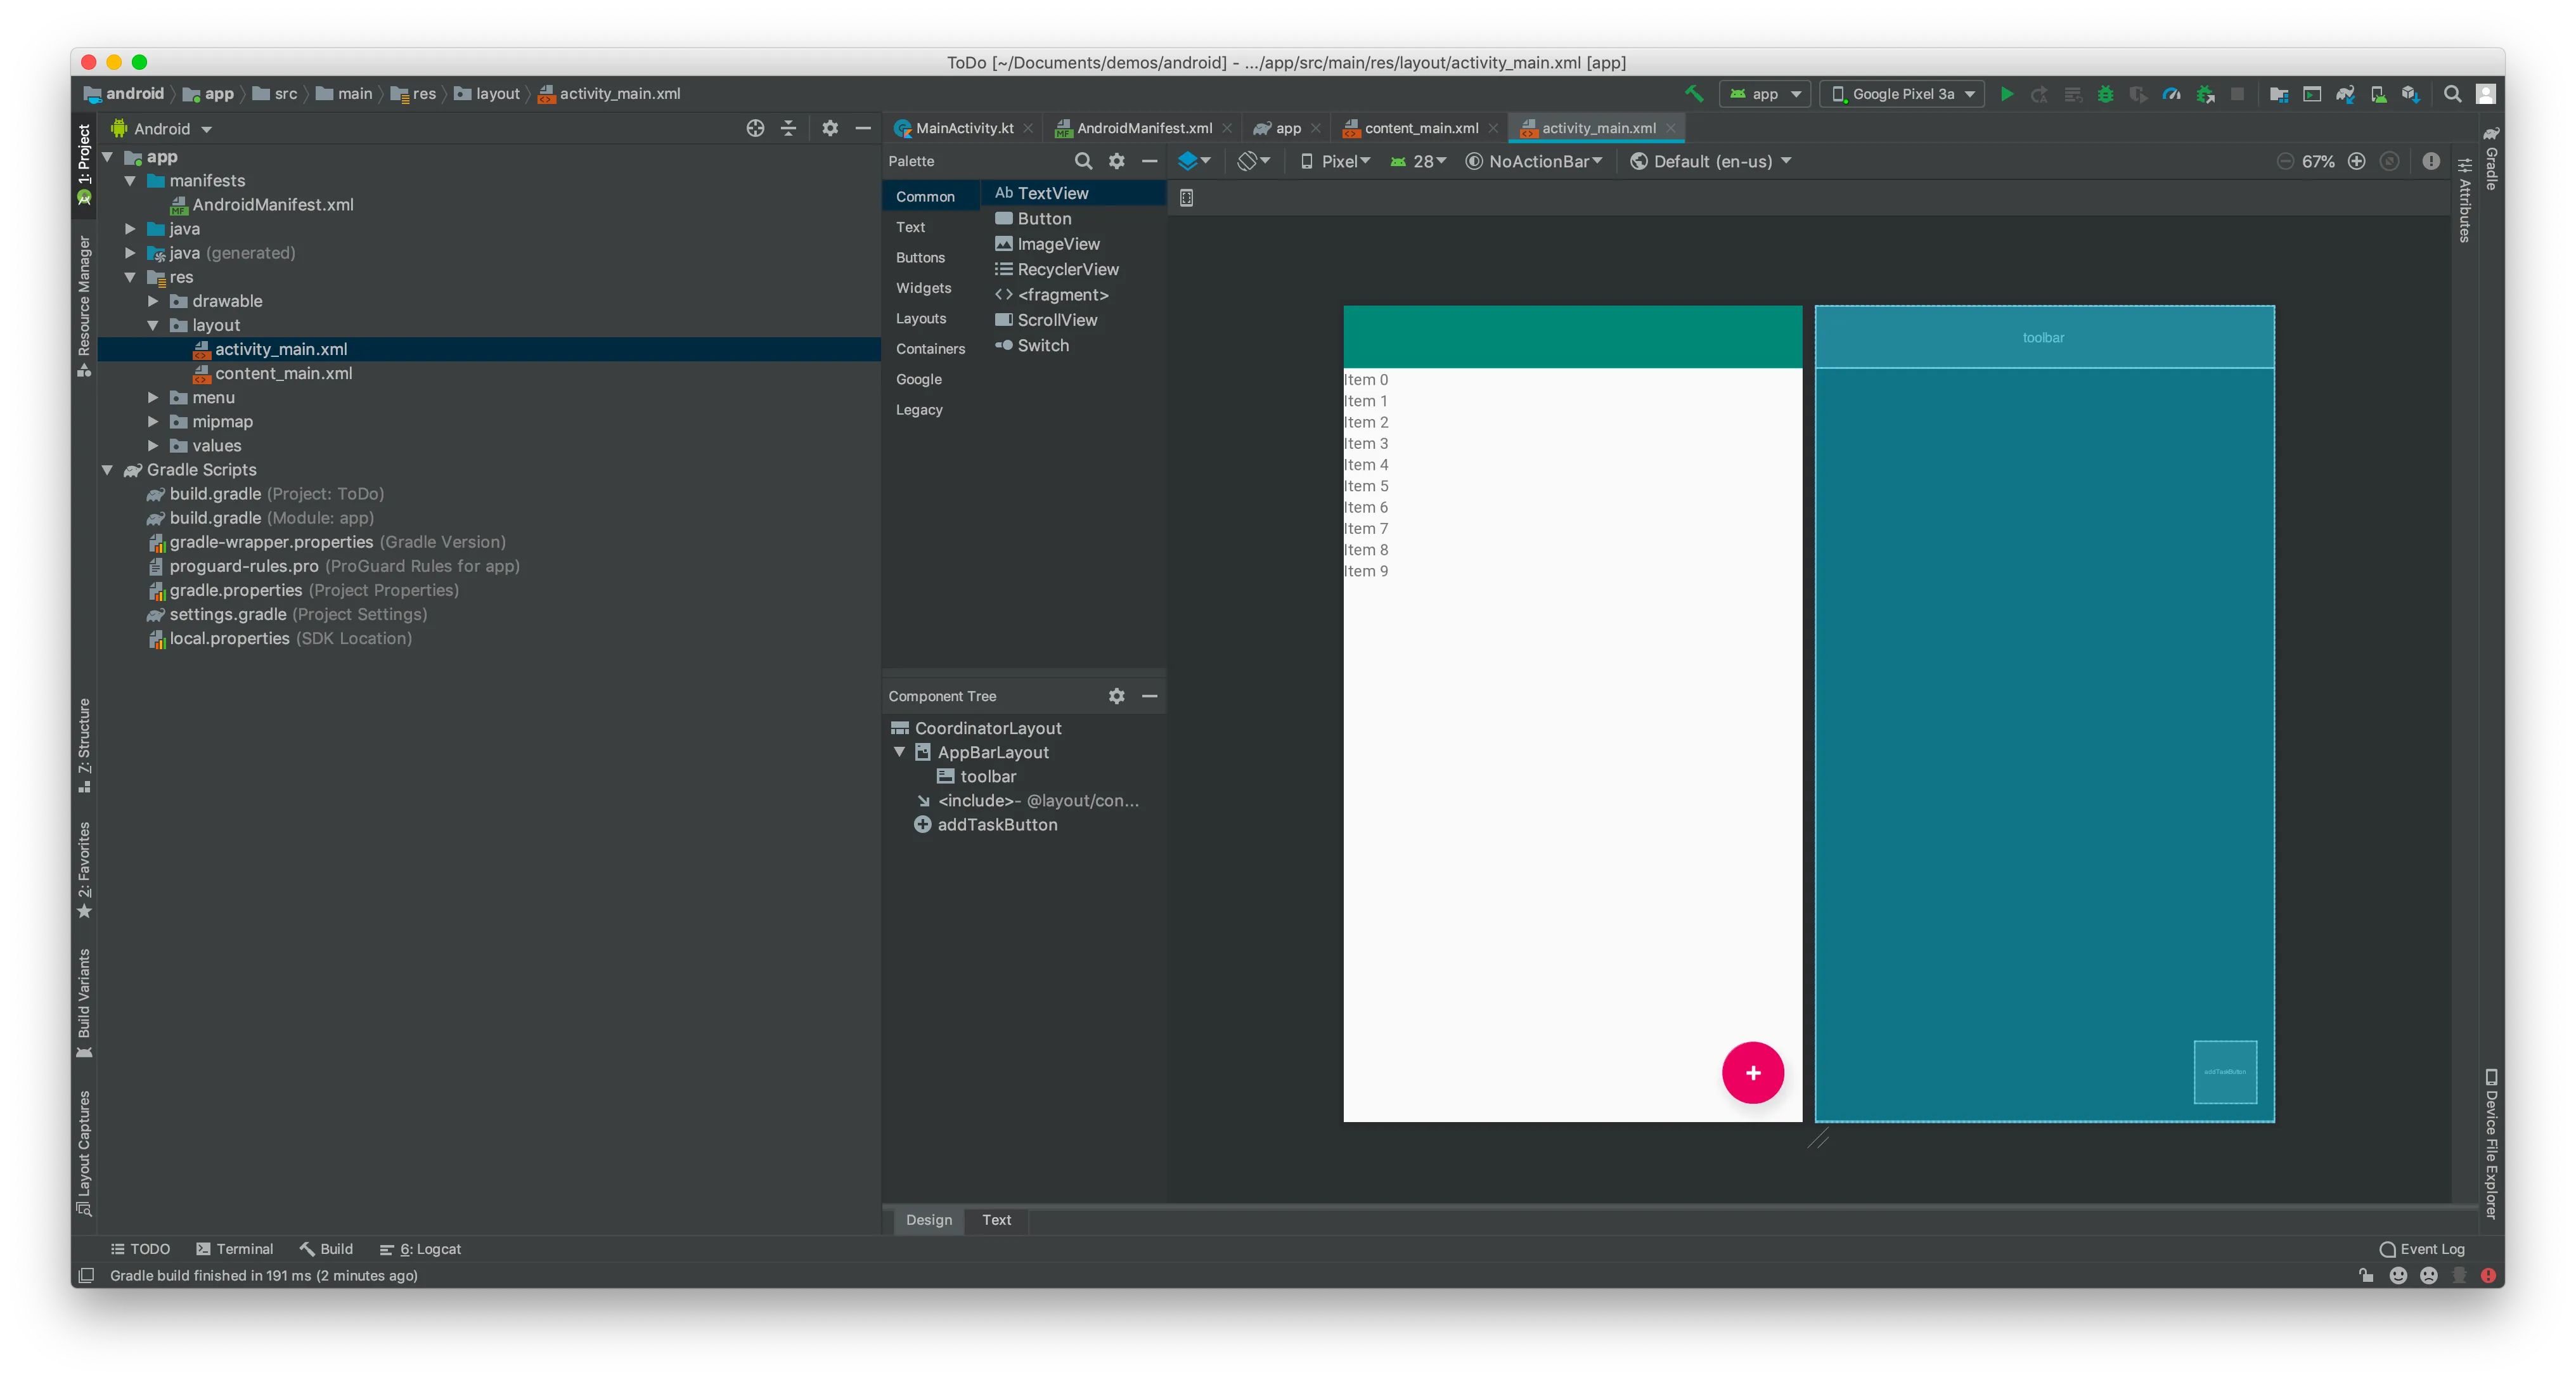Switch to content_main.xml editor tab

click(x=1420, y=128)
